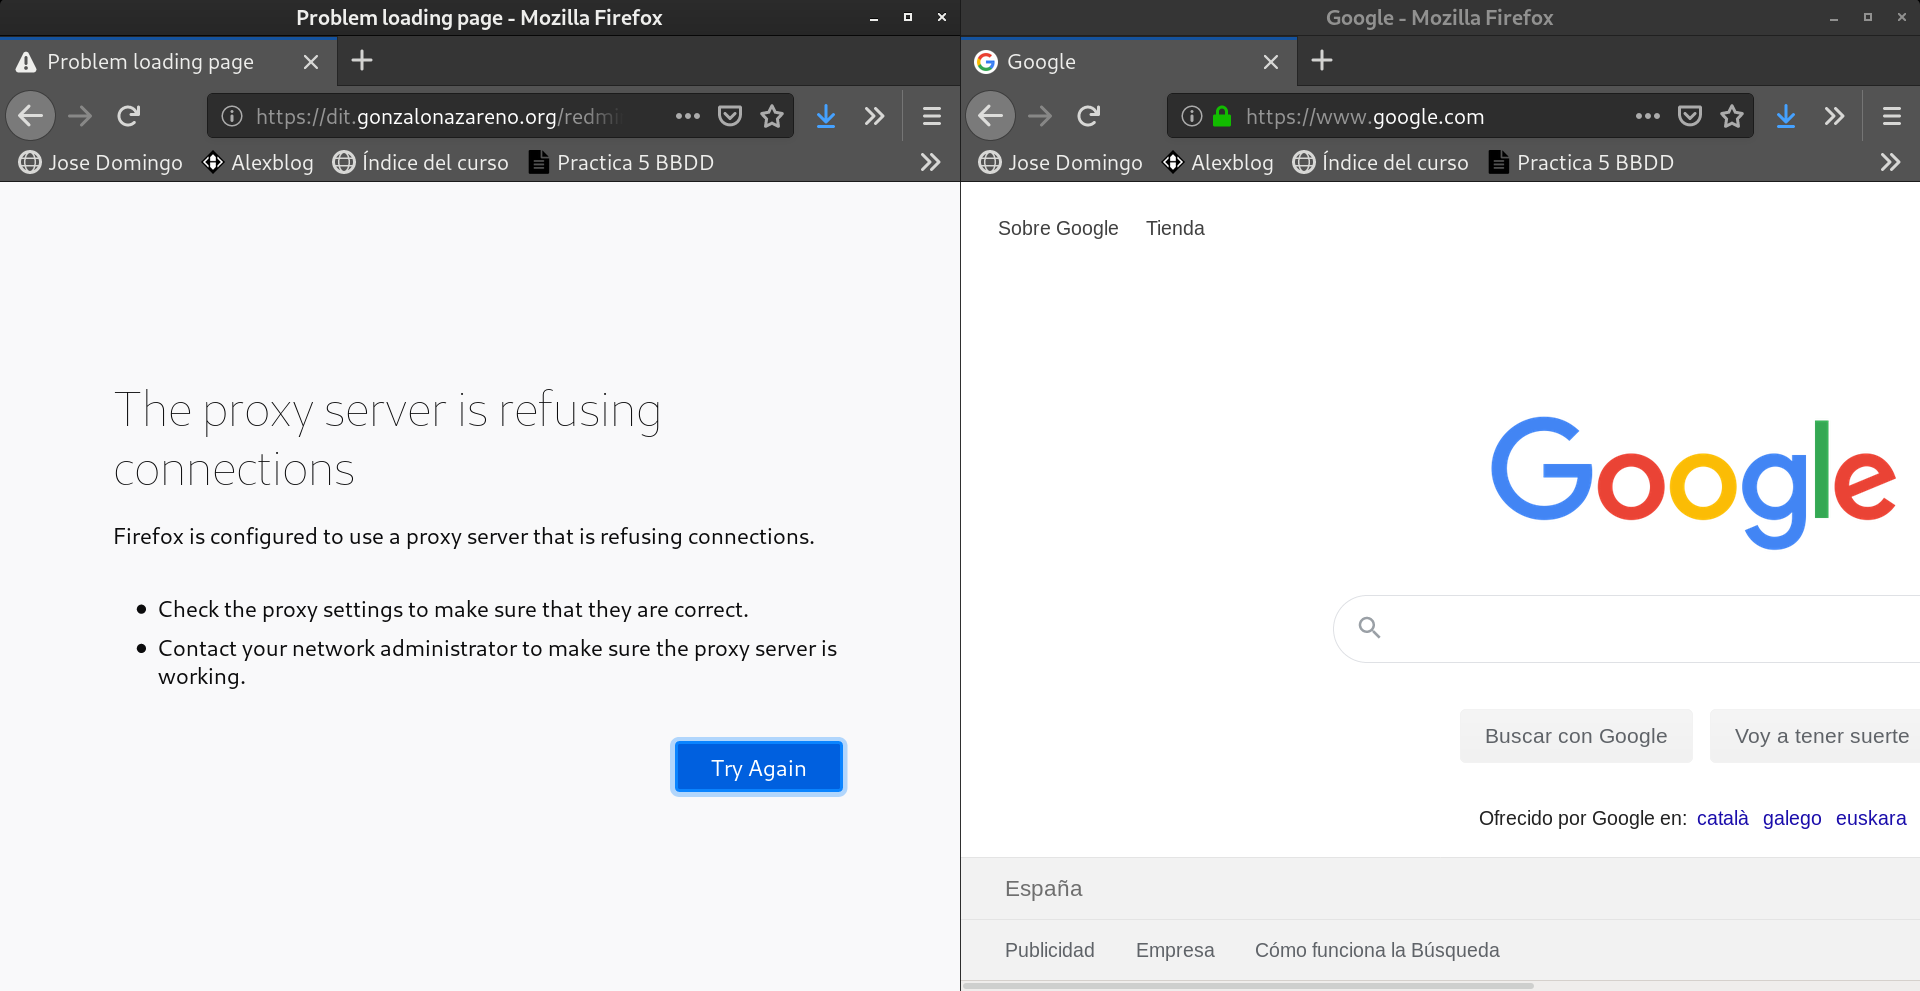1920x991 pixels.
Task: Save google.com to Pocket
Action: 1689,116
